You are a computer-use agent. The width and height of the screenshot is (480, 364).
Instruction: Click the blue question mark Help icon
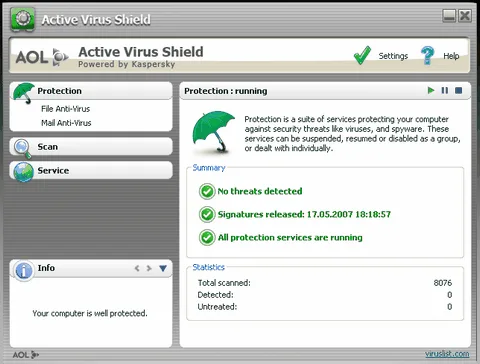[x=427, y=55]
